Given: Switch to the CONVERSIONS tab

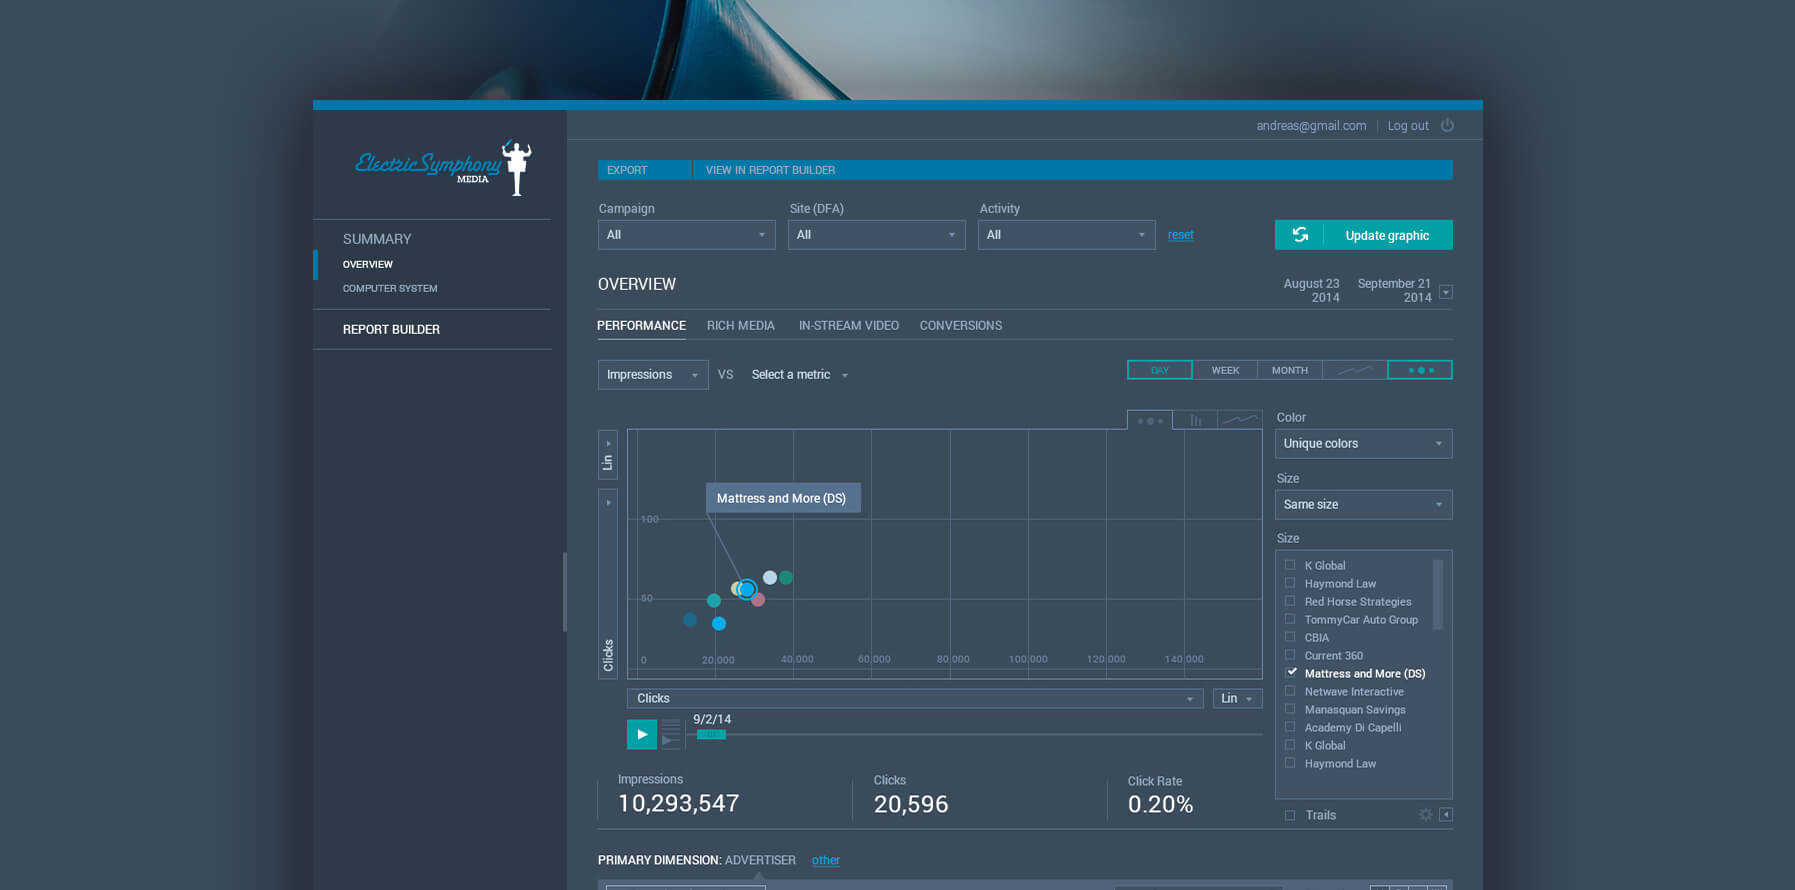Looking at the screenshot, I should (x=961, y=326).
